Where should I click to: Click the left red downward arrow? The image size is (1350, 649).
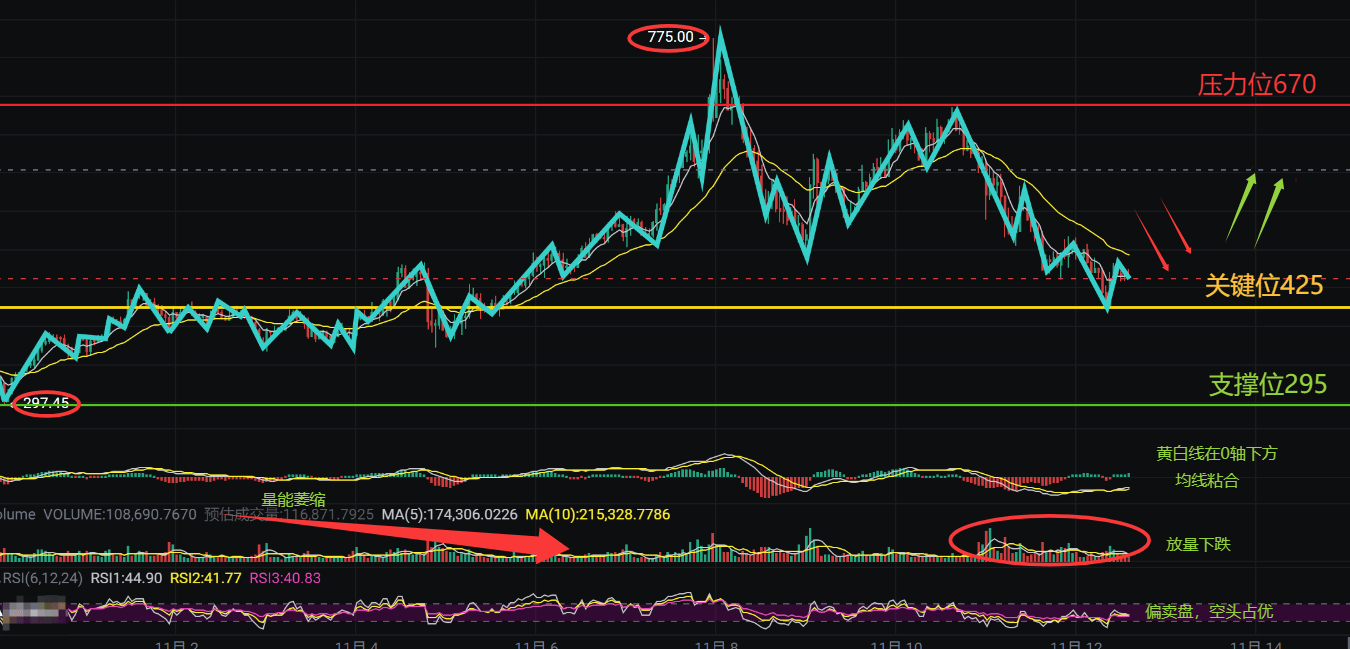[x=1152, y=240]
